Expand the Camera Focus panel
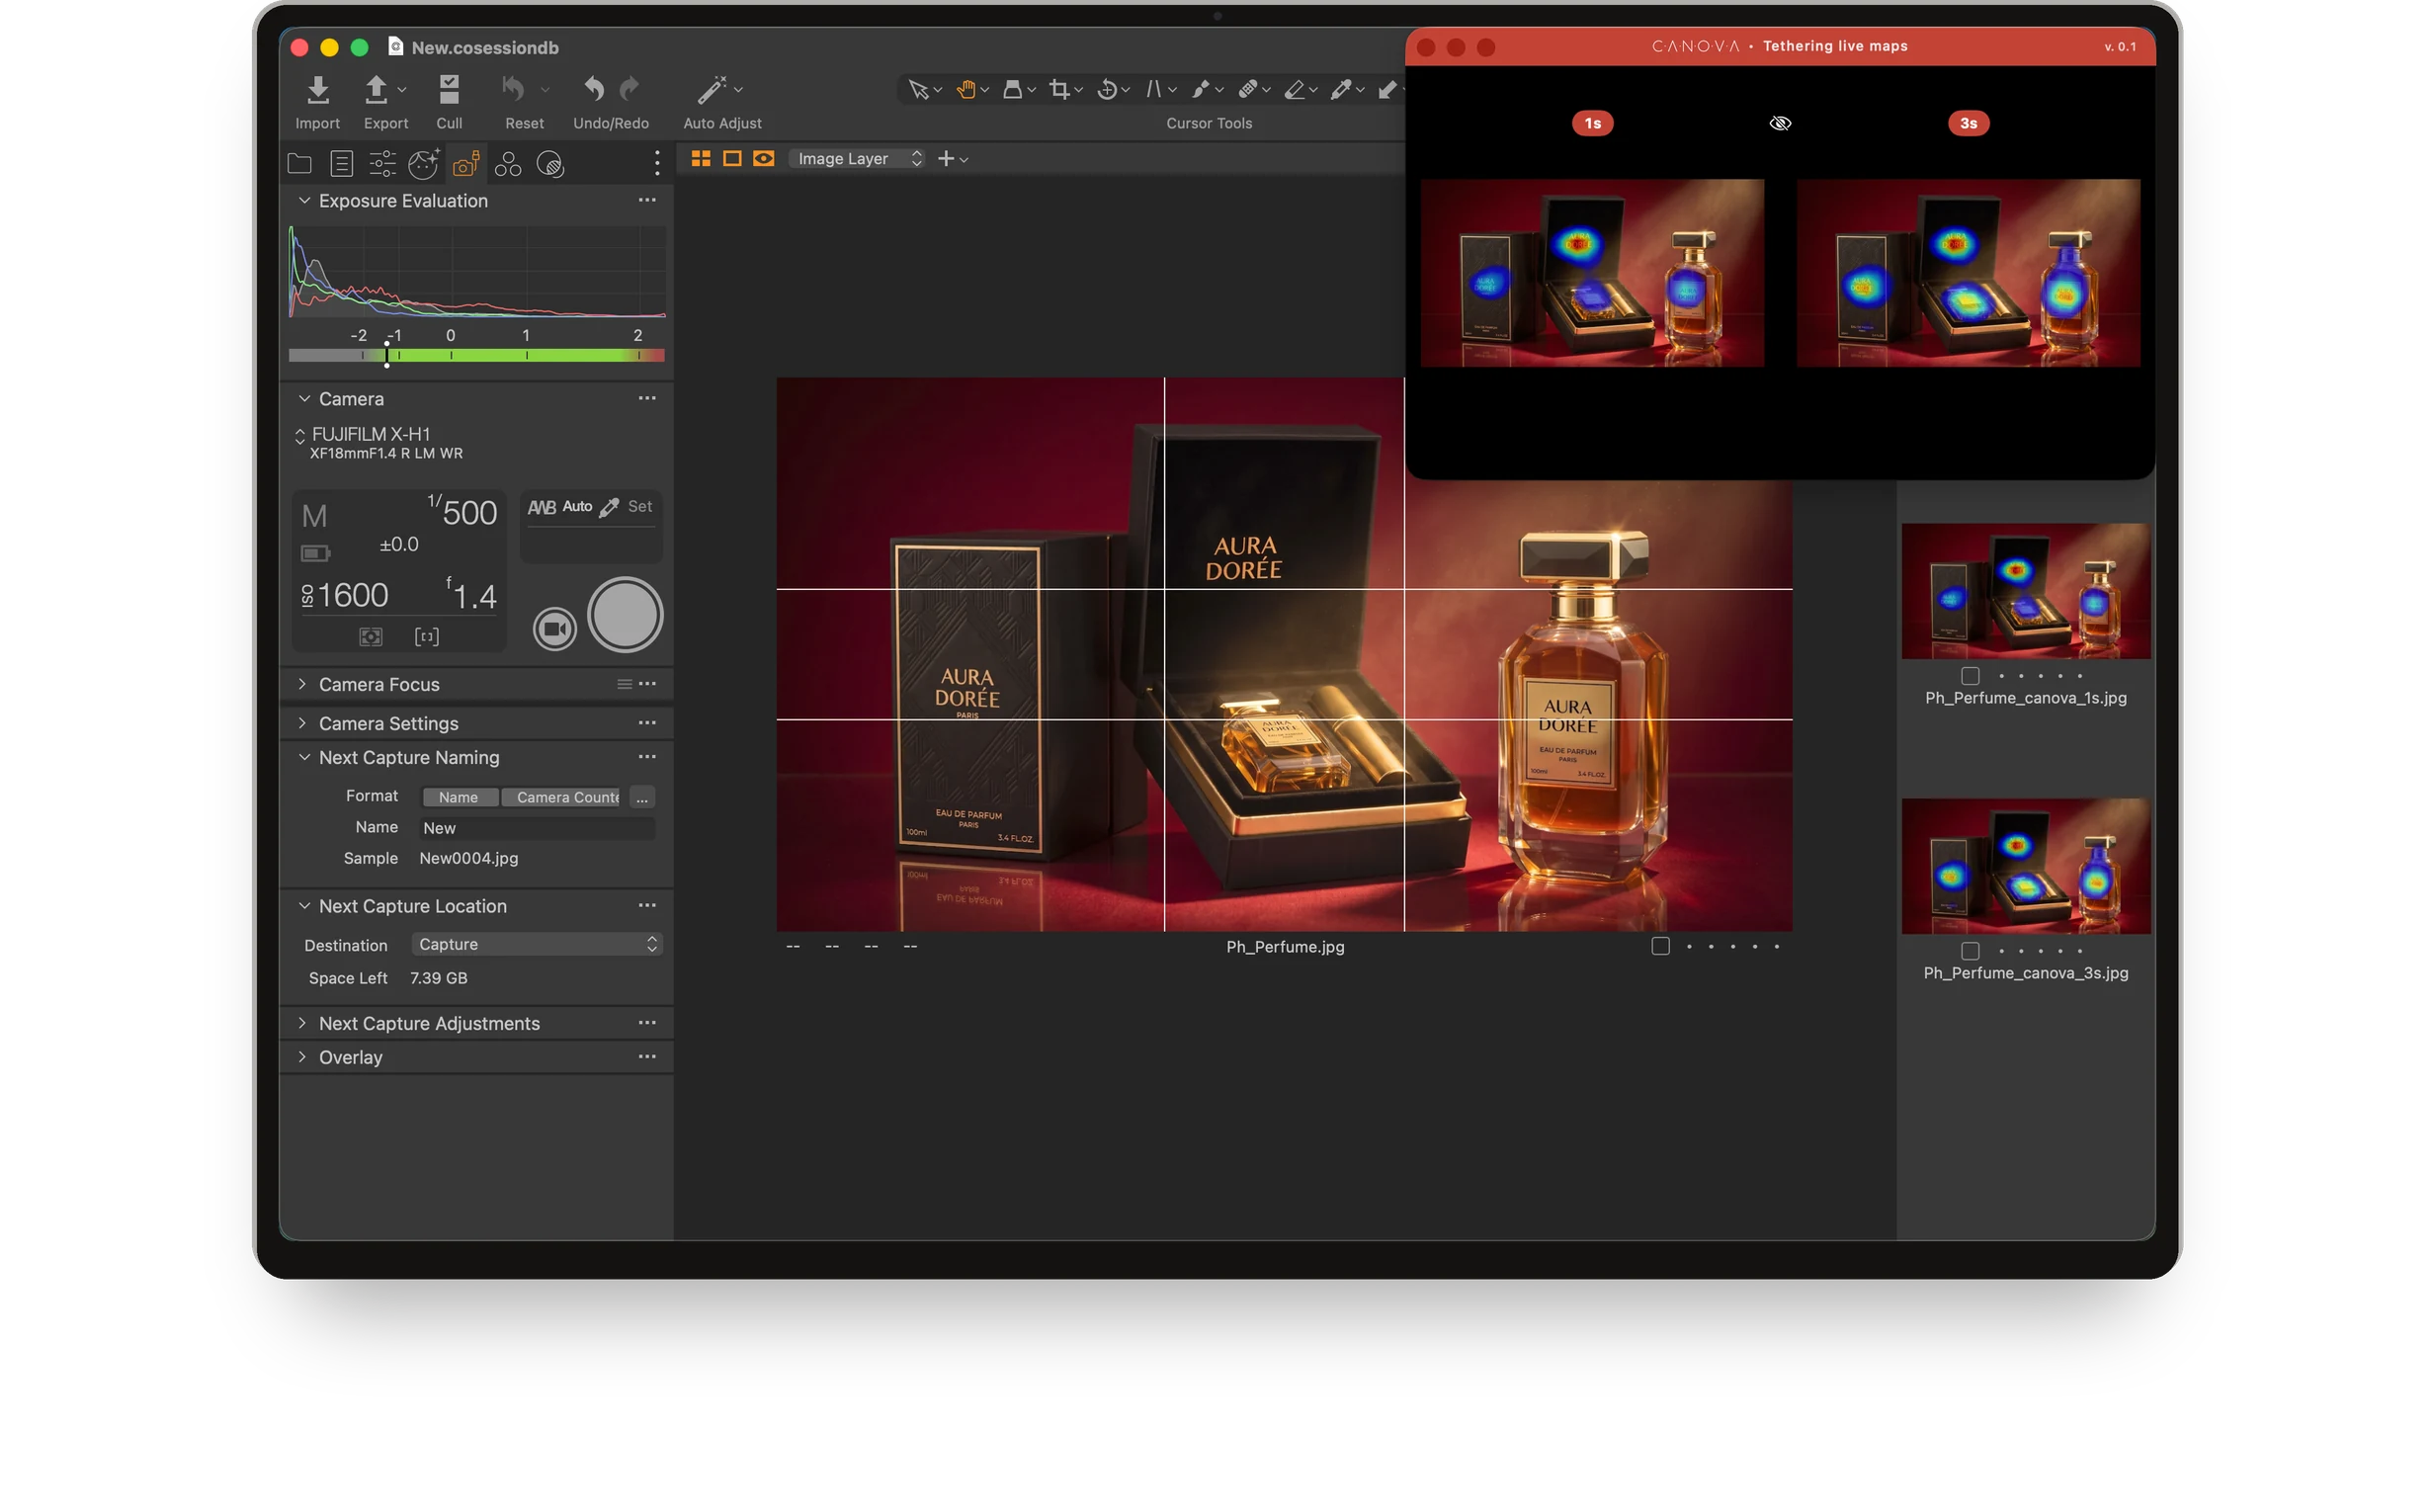Screen dimensions: 2435x1512 (303, 685)
